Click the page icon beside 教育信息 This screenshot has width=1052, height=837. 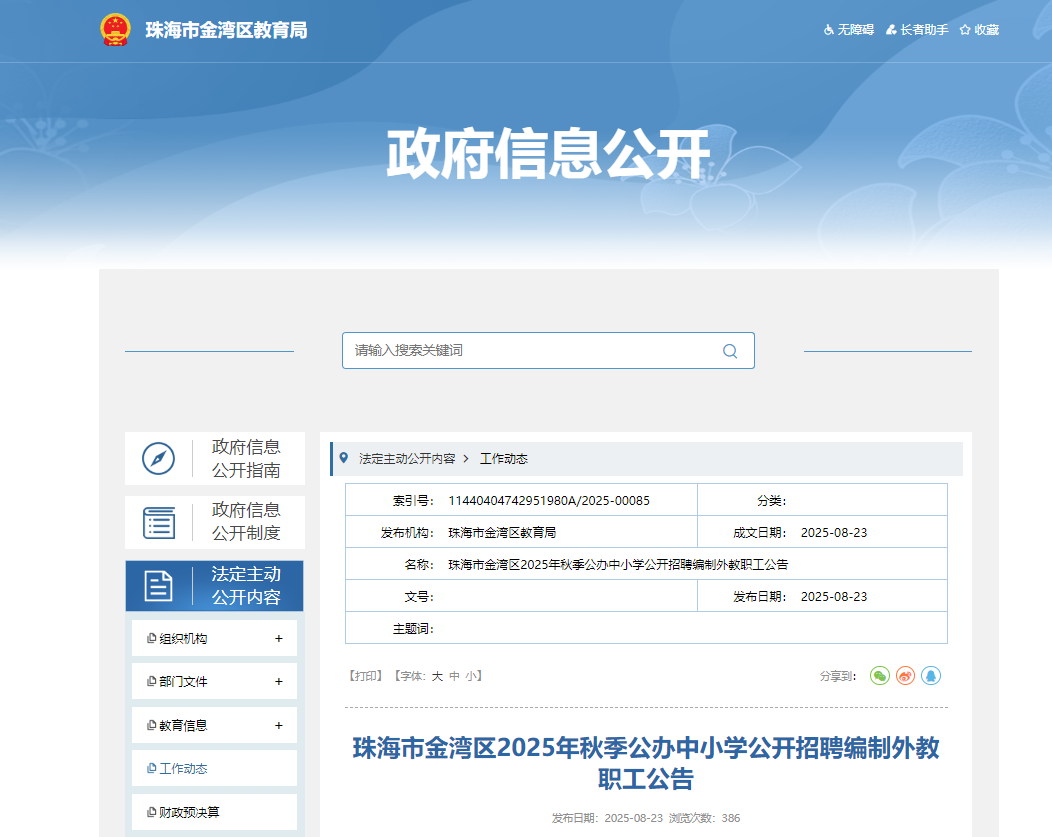[x=152, y=726]
